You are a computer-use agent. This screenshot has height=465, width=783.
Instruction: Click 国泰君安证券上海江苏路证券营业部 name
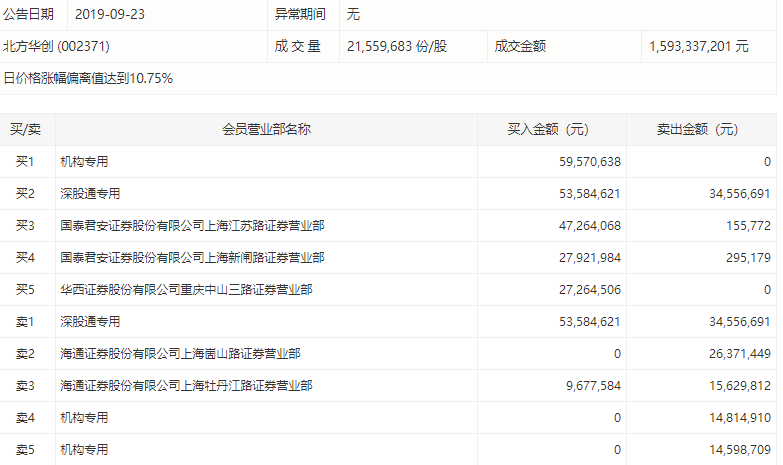(192, 225)
